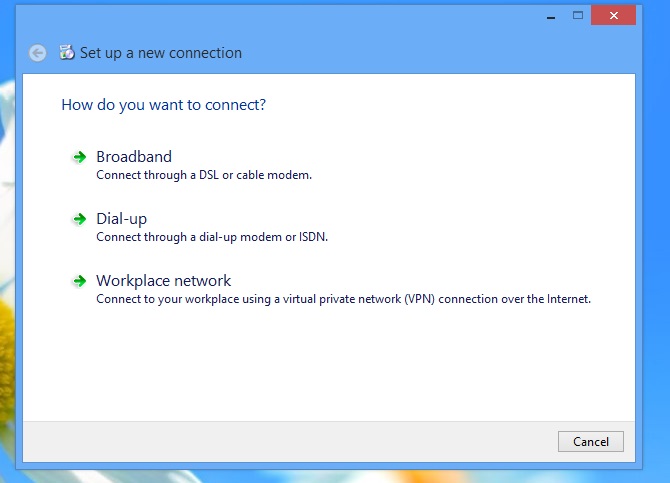Close the wizard with the red X
The image size is (670, 483).
[614, 16]
